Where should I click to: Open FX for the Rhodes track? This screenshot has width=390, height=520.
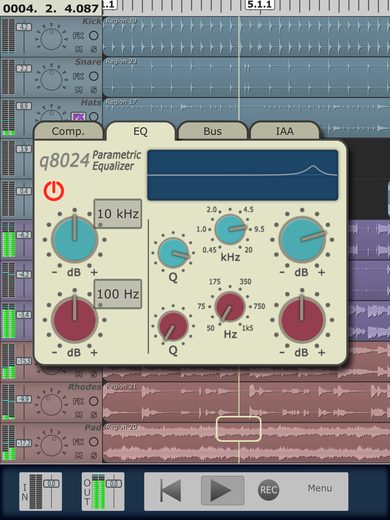tap(78, 401)
